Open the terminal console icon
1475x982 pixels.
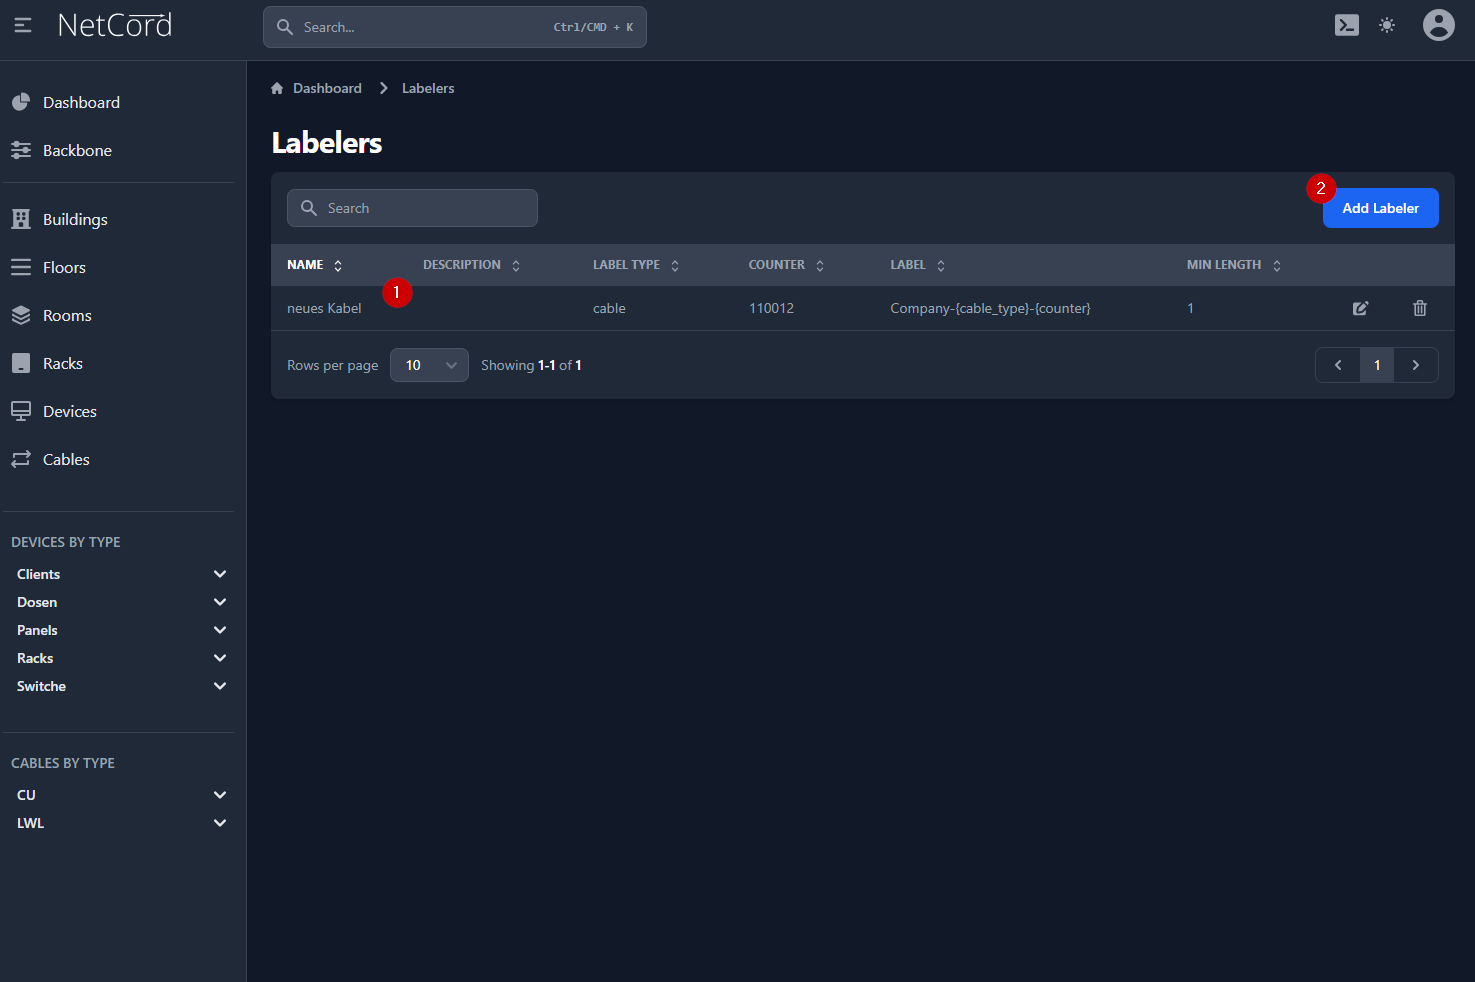(1347, 25)
